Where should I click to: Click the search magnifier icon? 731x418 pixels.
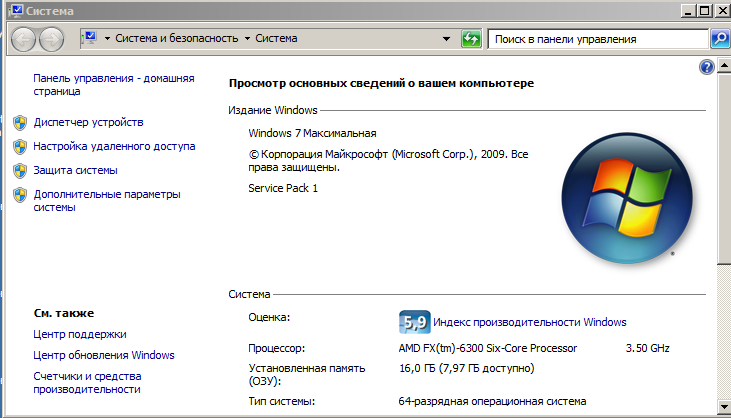click(719, 39)
